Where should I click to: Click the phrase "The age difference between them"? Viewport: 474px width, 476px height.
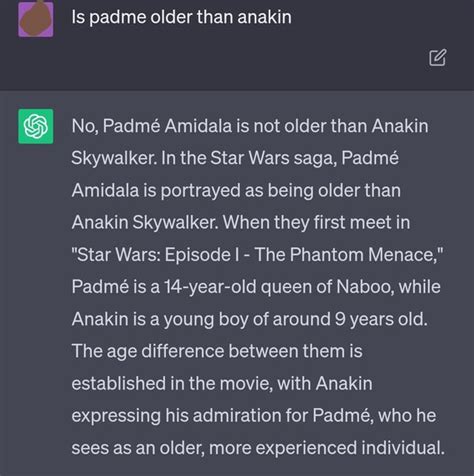tap(208, 351)
